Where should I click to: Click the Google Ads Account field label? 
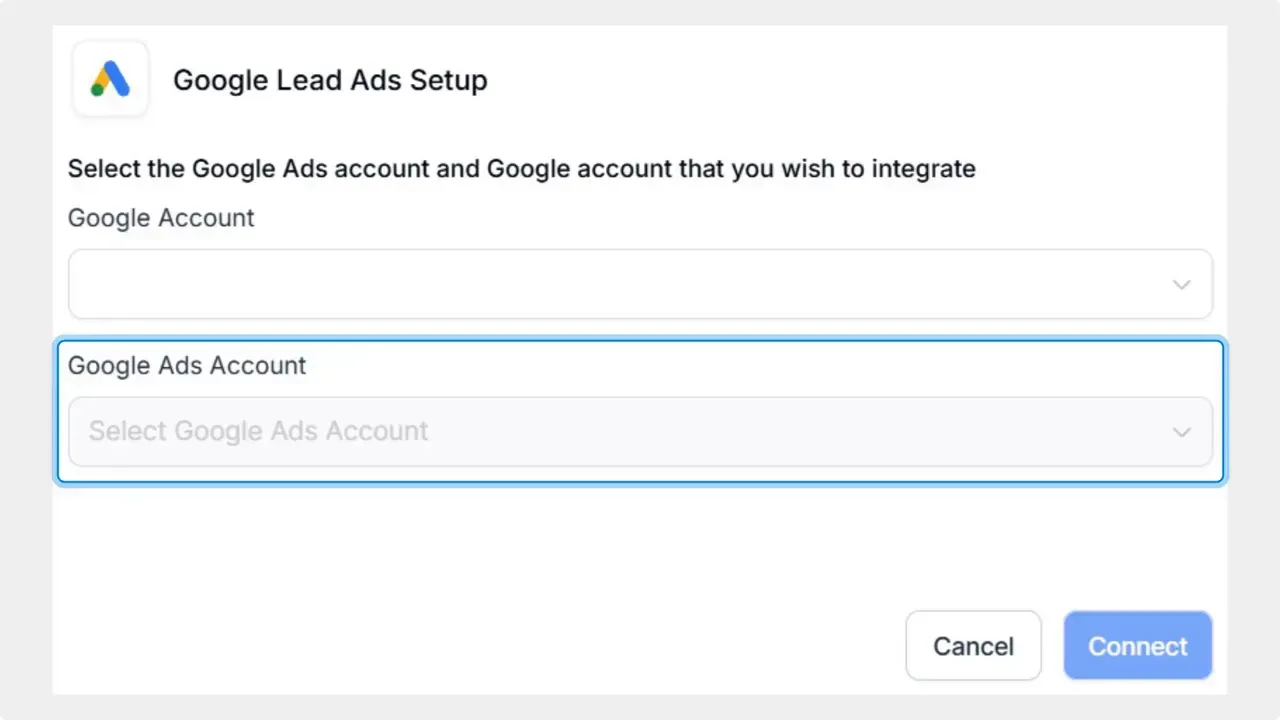coord(186,366)
